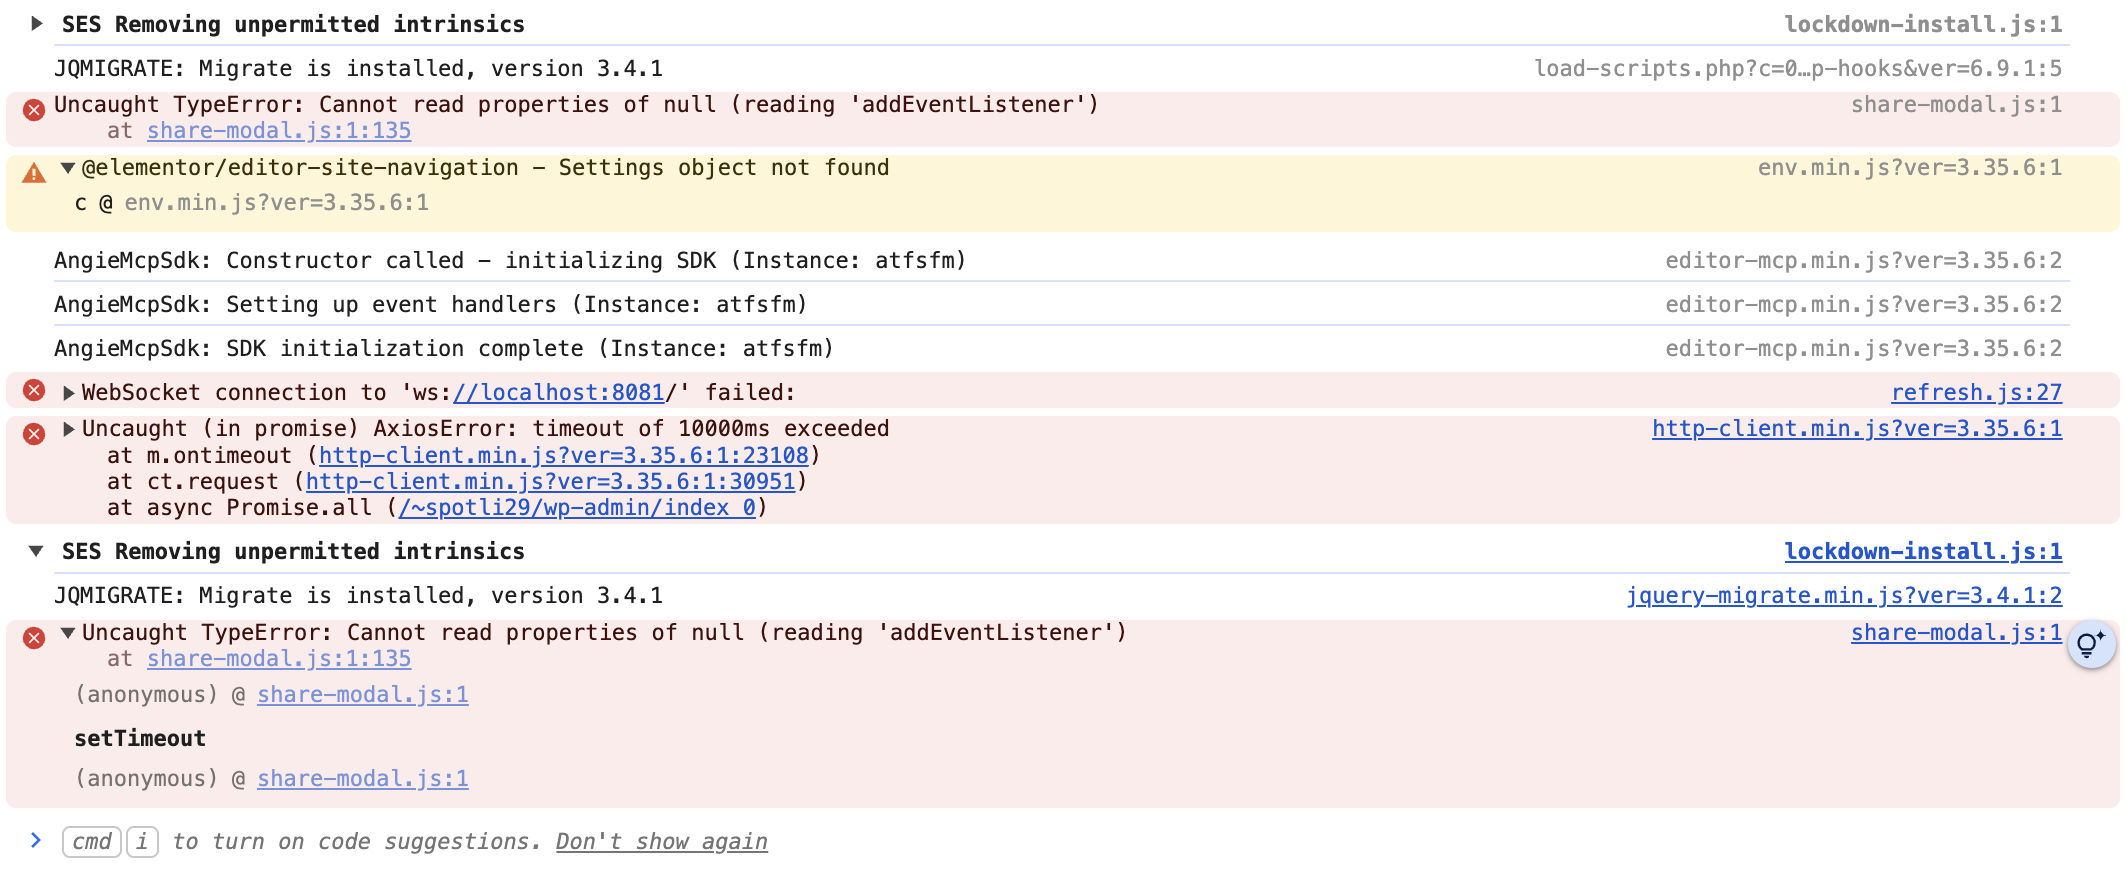Expand the AxiosError timeout stack details
2126x888 pixels.
69,429
